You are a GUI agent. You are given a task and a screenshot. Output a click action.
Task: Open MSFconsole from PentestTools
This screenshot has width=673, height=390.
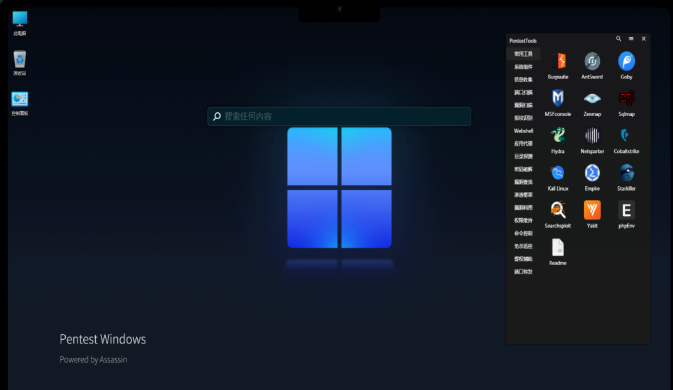pyautogui.click(x=558, y=98)
